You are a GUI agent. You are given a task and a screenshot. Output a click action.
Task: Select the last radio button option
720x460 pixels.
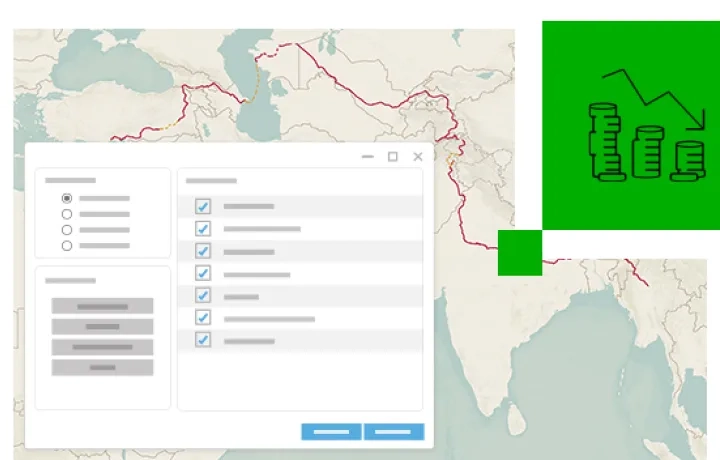pos(67,245)
